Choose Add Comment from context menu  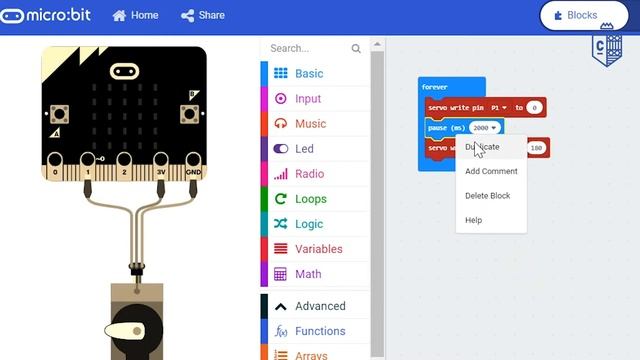491,171
